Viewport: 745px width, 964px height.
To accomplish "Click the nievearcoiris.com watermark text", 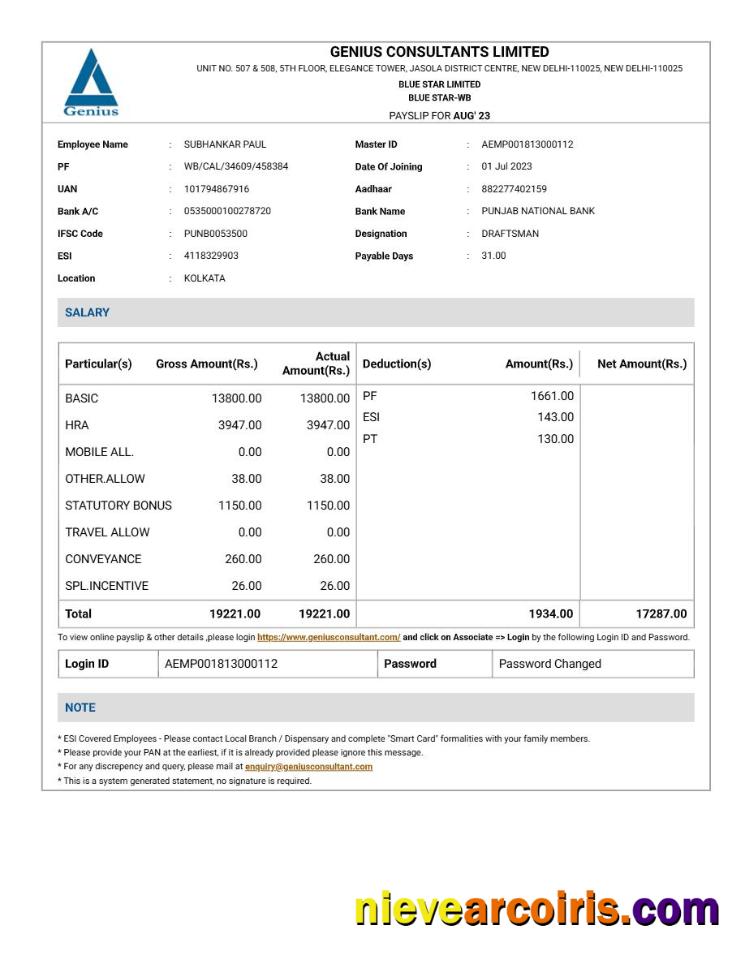I will [536, 909].
